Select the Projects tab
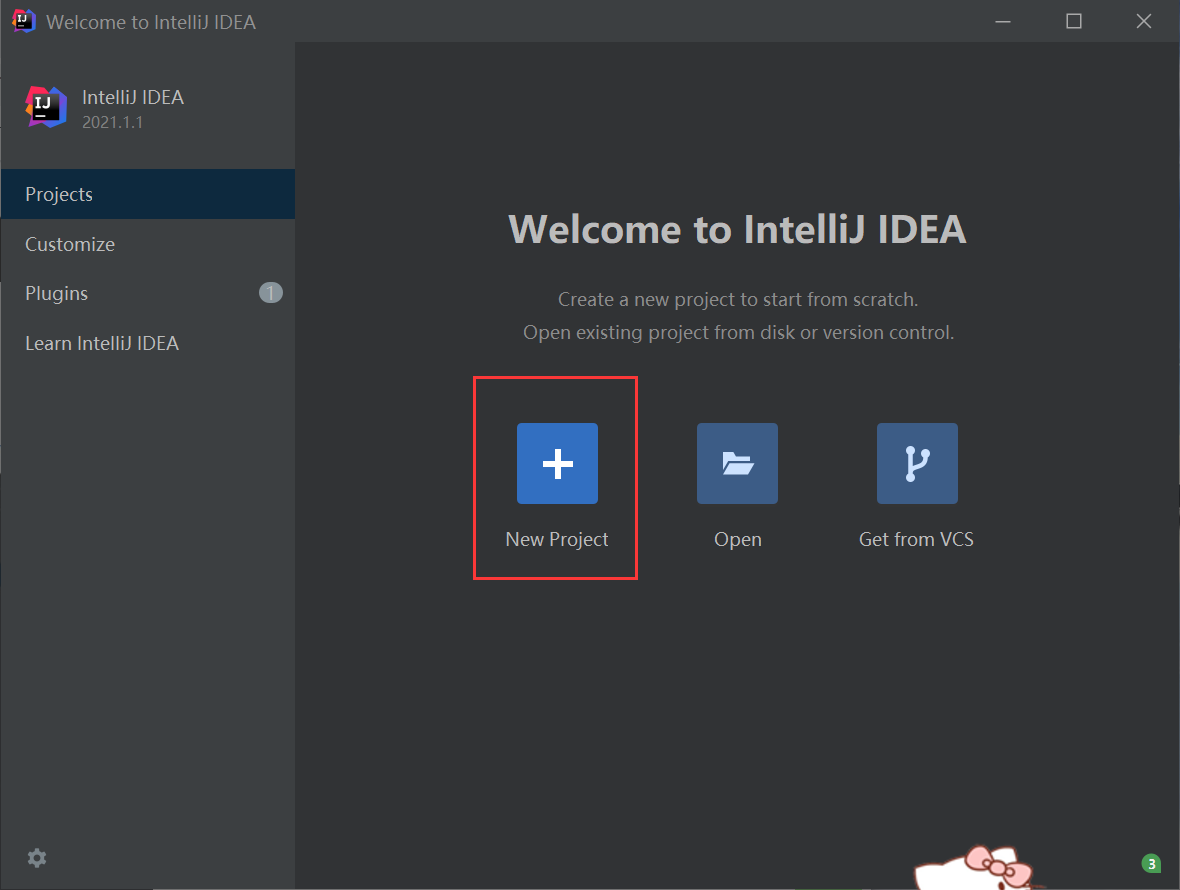The image size is (1180, 890). click(148, 194)
